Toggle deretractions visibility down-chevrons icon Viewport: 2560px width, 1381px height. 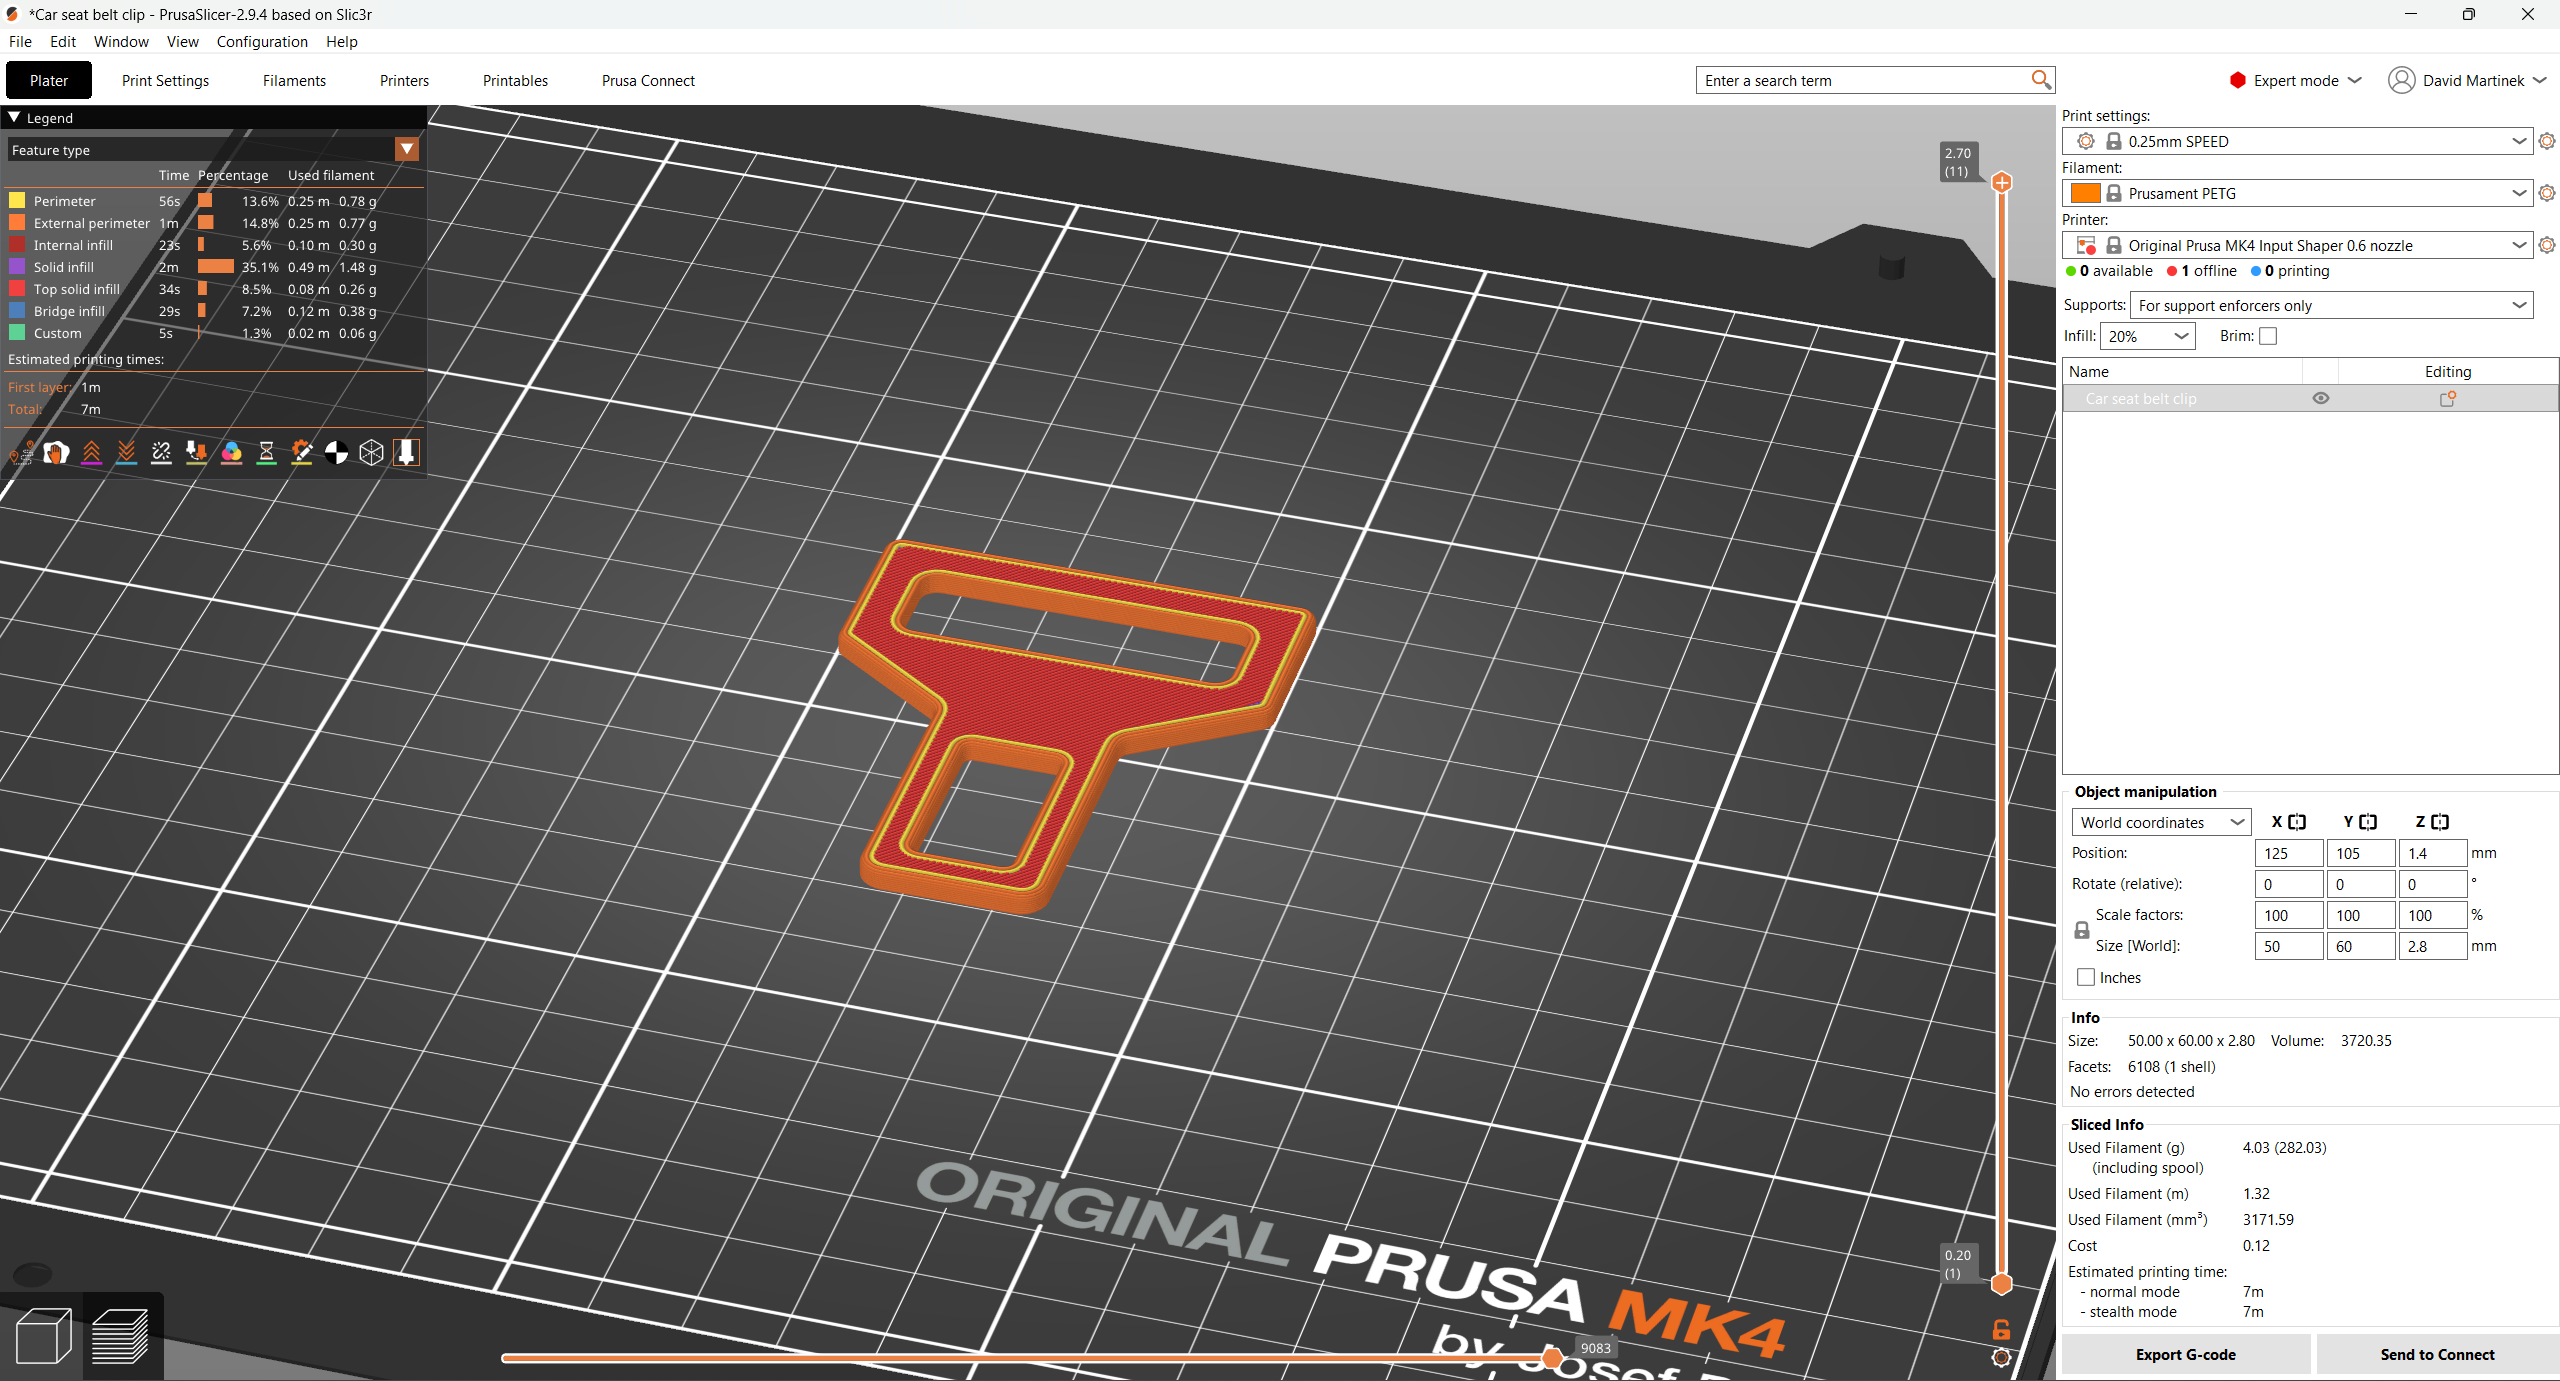(126, 453)
